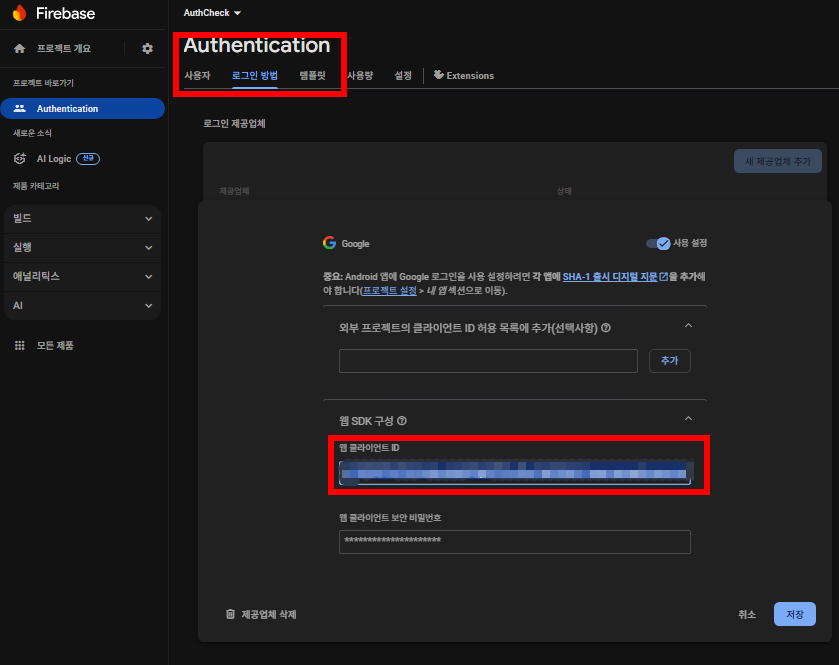Expand the 실행 category

pyautogui.click(x=82, y=248)
